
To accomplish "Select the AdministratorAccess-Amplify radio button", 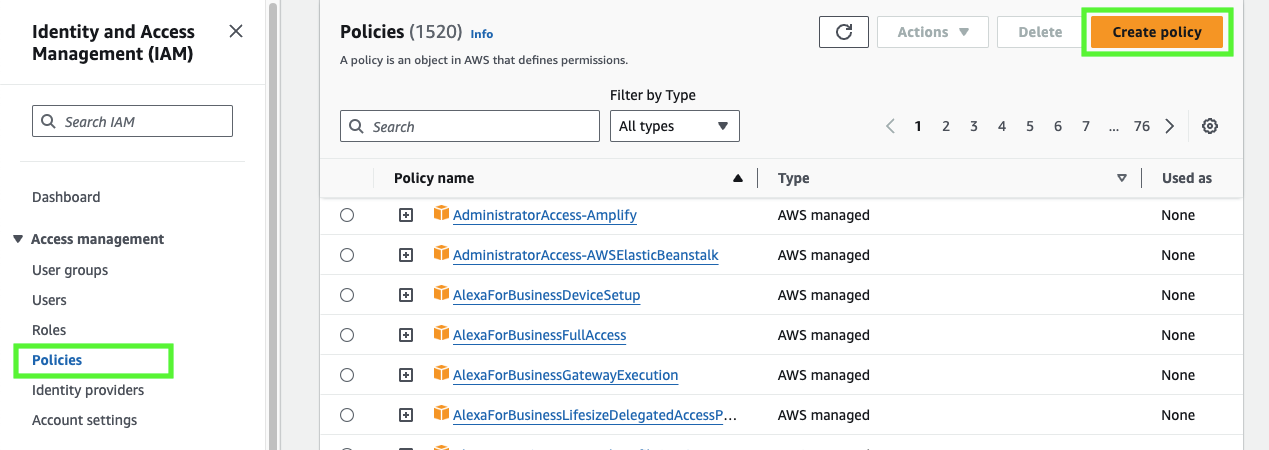I will pyautogui.click(x=347, y=215).
